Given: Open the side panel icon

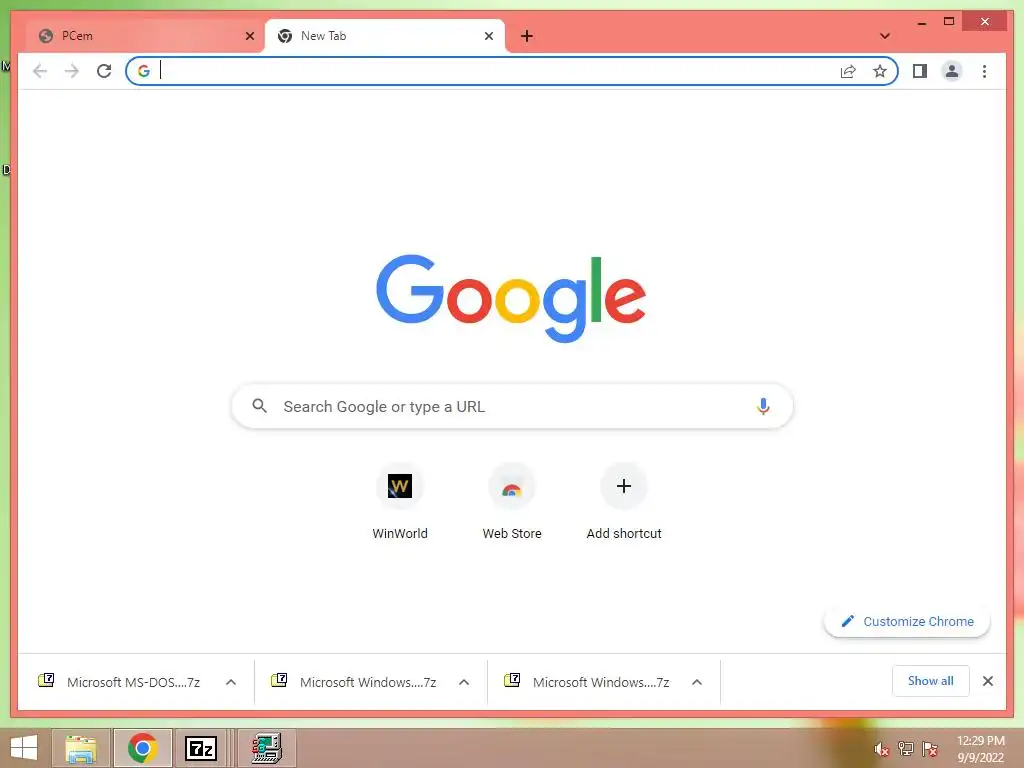Looking at the screenshot, I should (x=920, y=71).
